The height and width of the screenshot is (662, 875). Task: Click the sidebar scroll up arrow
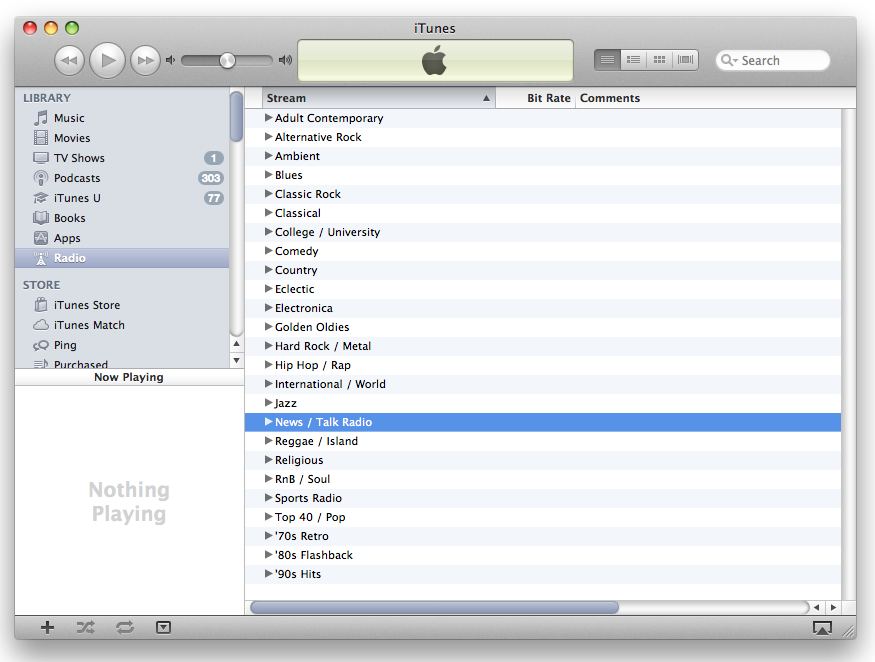point(237,344)
